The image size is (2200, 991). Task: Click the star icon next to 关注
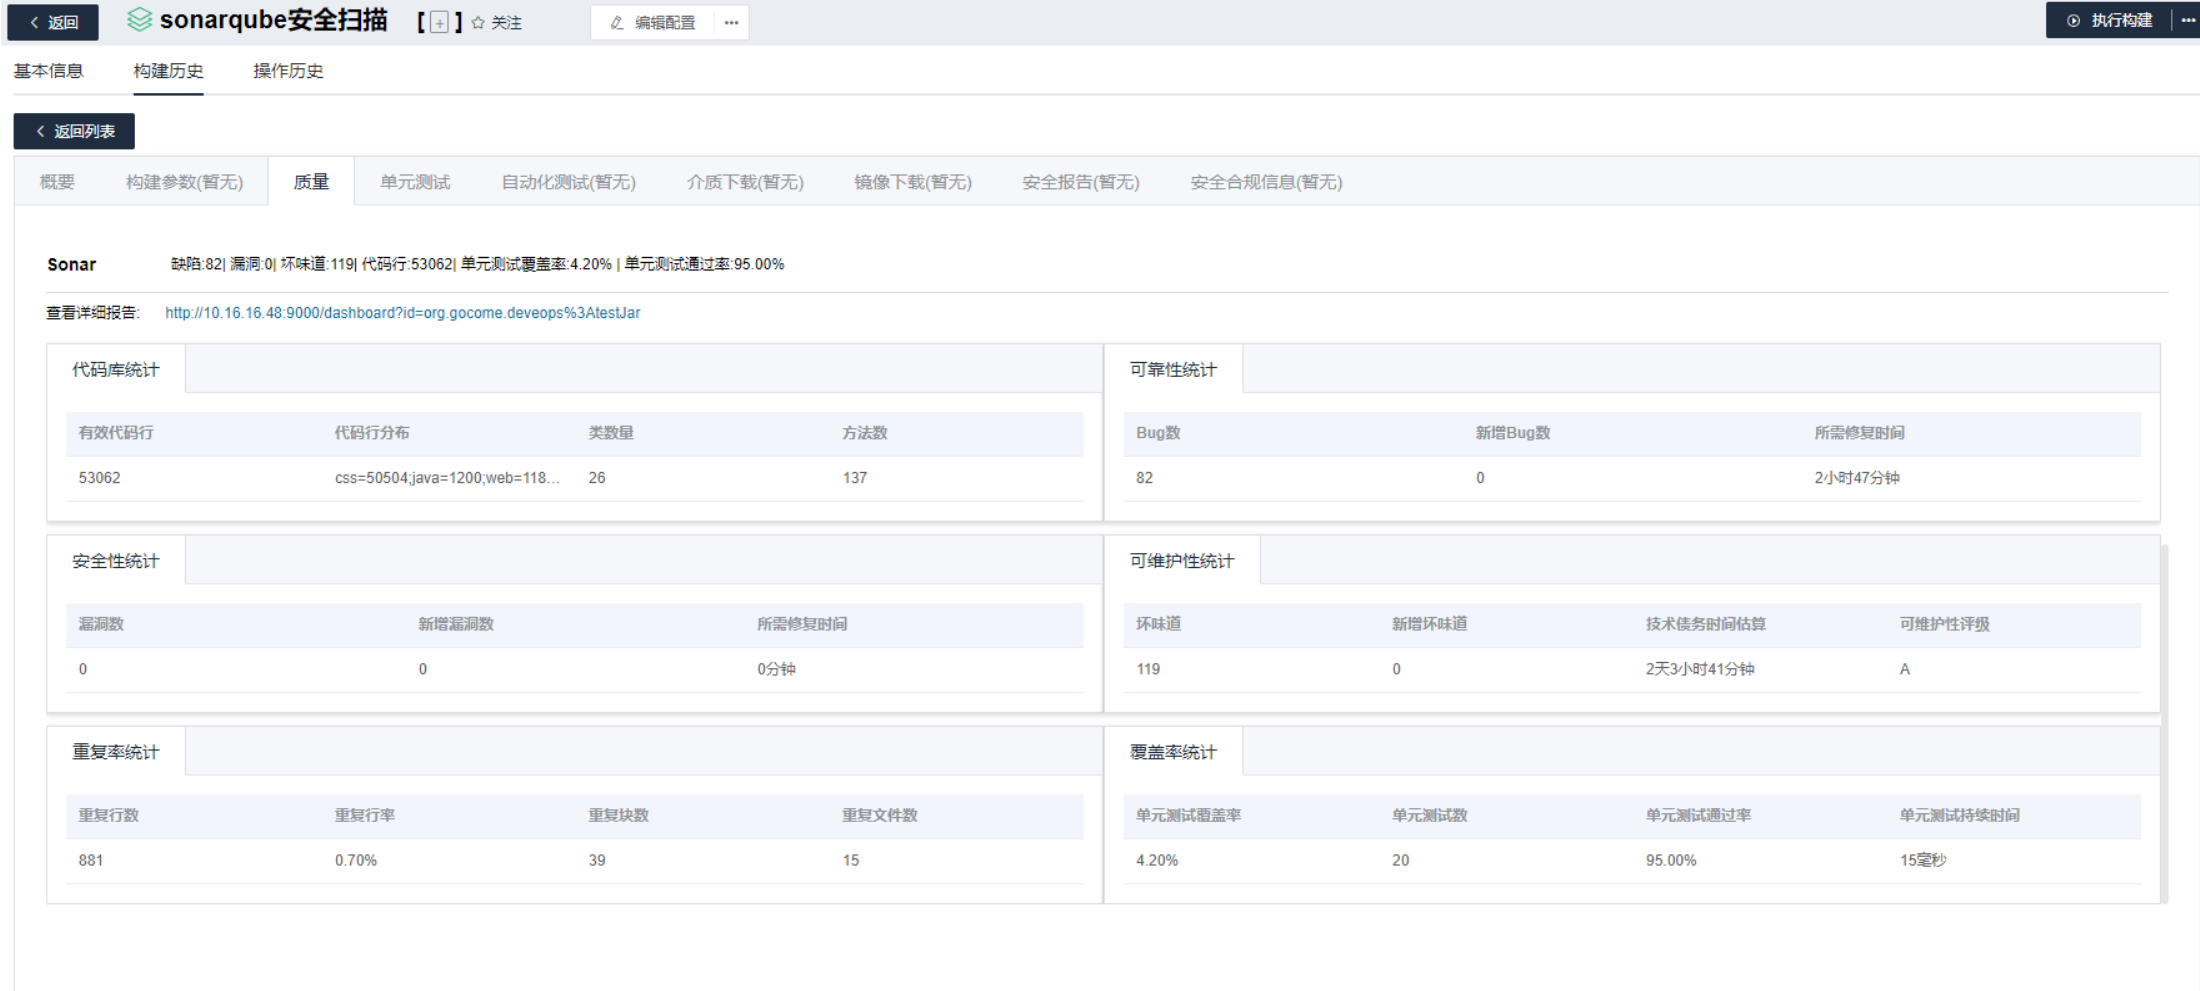point(477,21)
